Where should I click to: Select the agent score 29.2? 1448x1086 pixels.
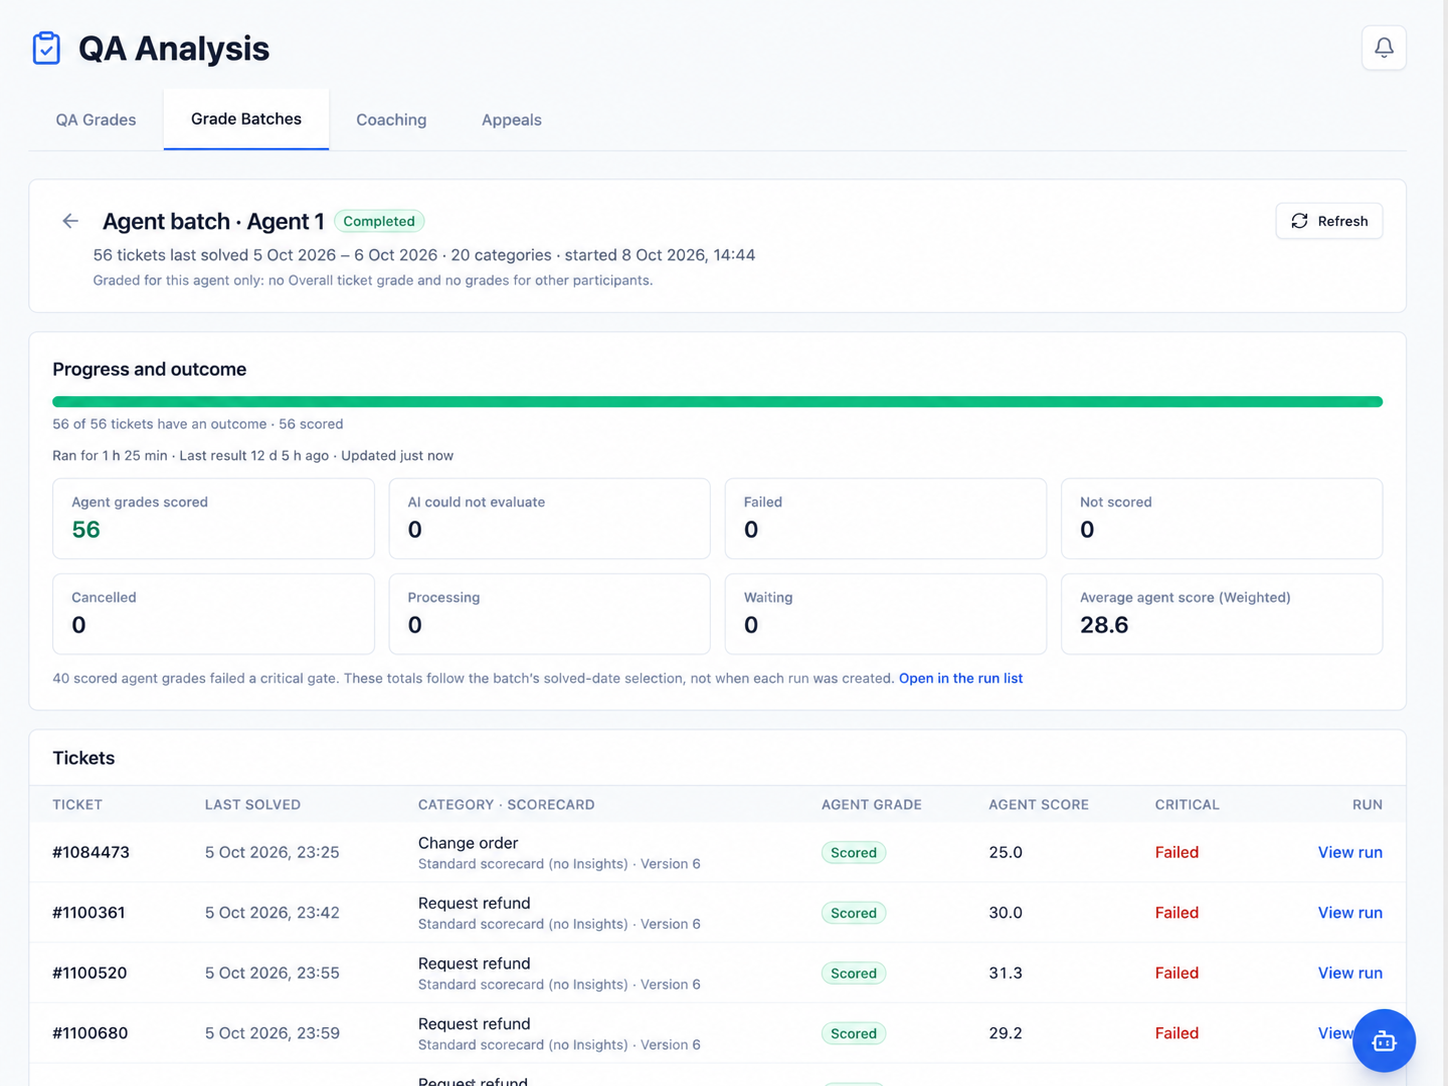pos(1005,1033)
